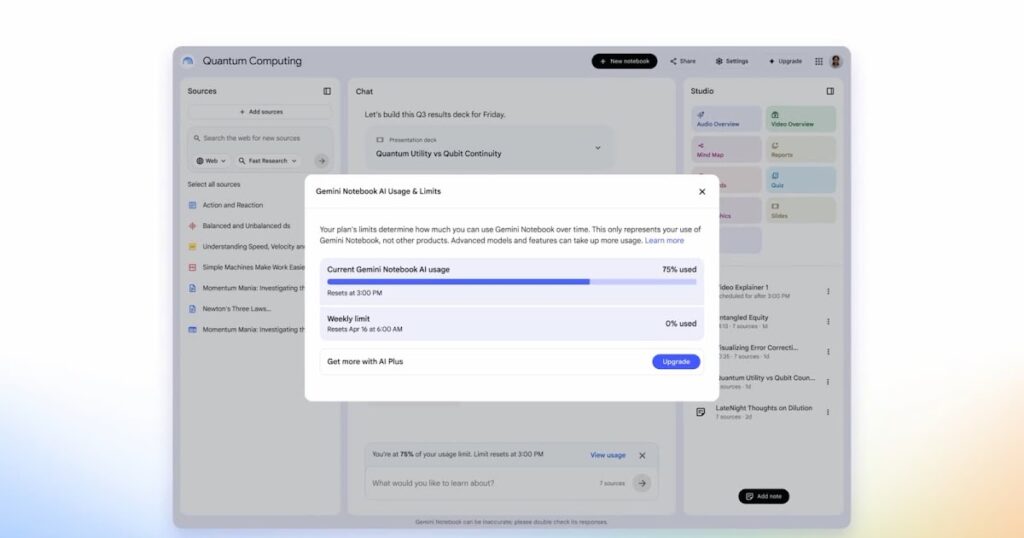Viewport: 1024px width, 538px height.
Task: Open the Mind Map tile
Action: pos(726,150)
